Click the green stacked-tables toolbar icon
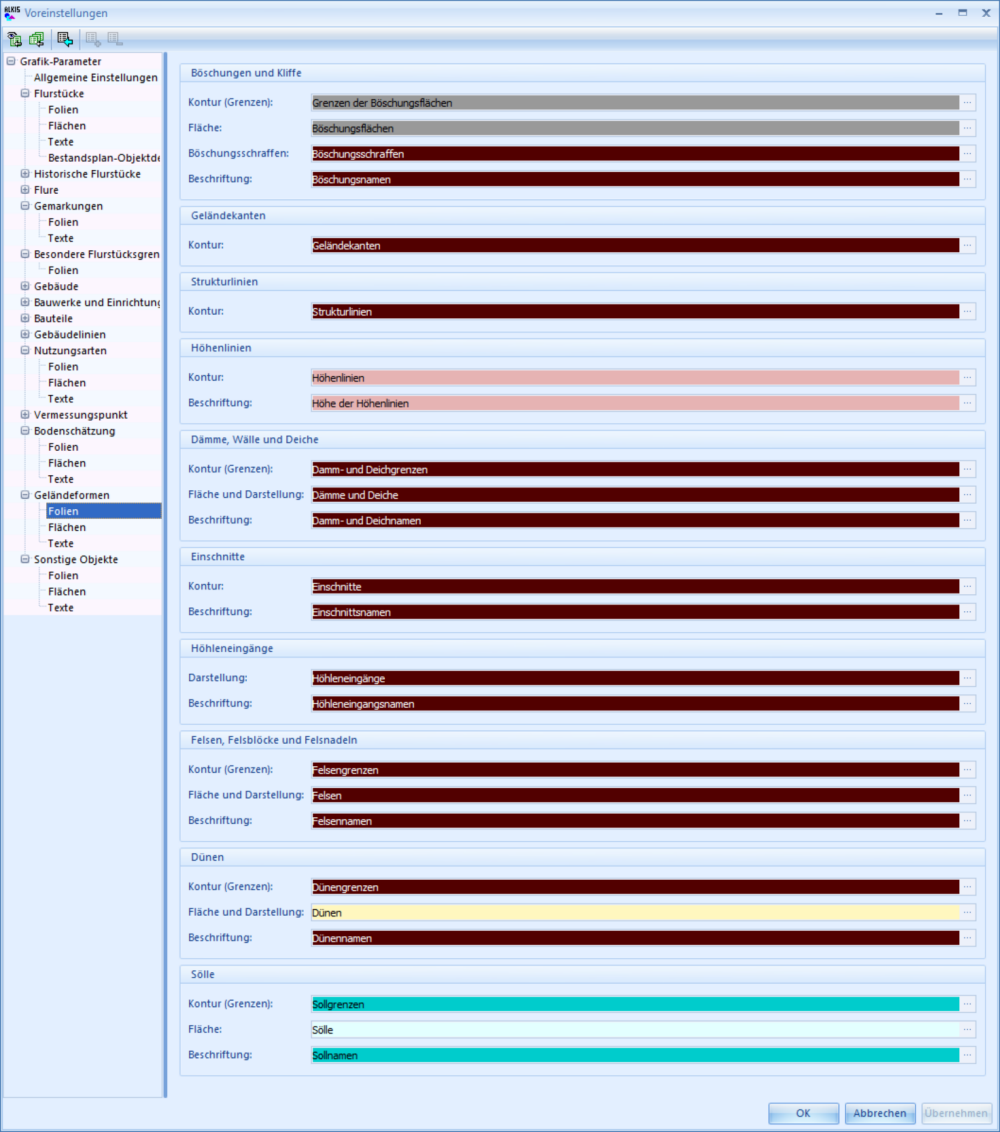1000x1132 pixels. [x=36, y=39]
